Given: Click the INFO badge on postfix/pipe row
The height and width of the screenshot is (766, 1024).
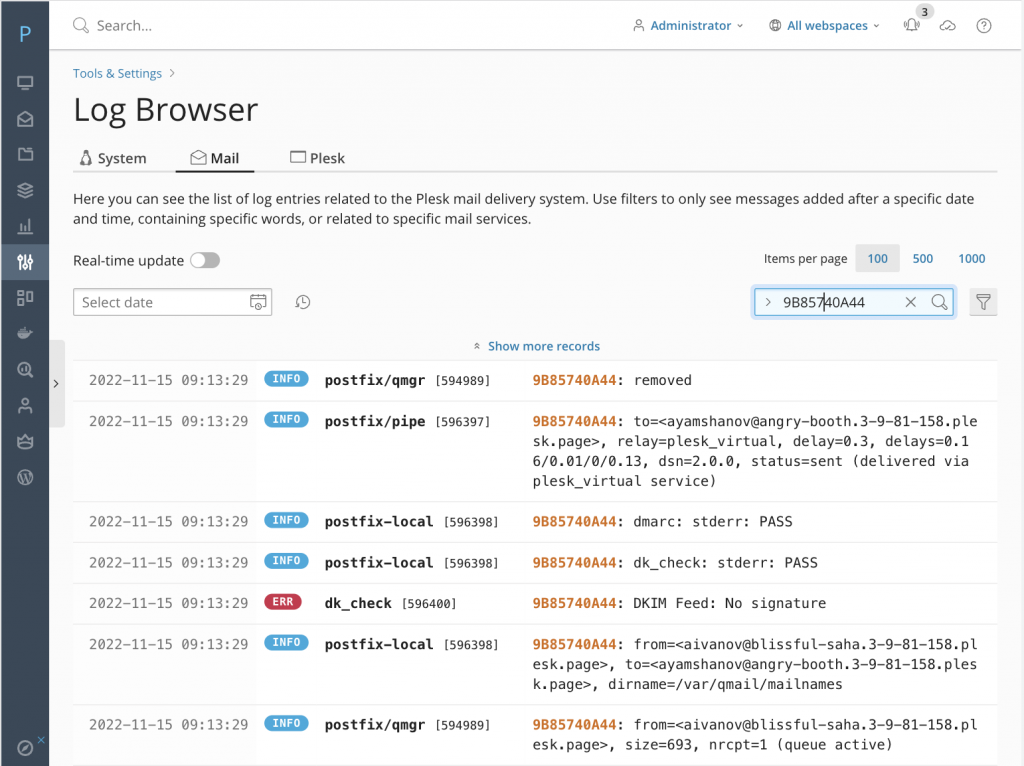Looking at the screenshot, I should pyautogui.click(x=286, y=419).
